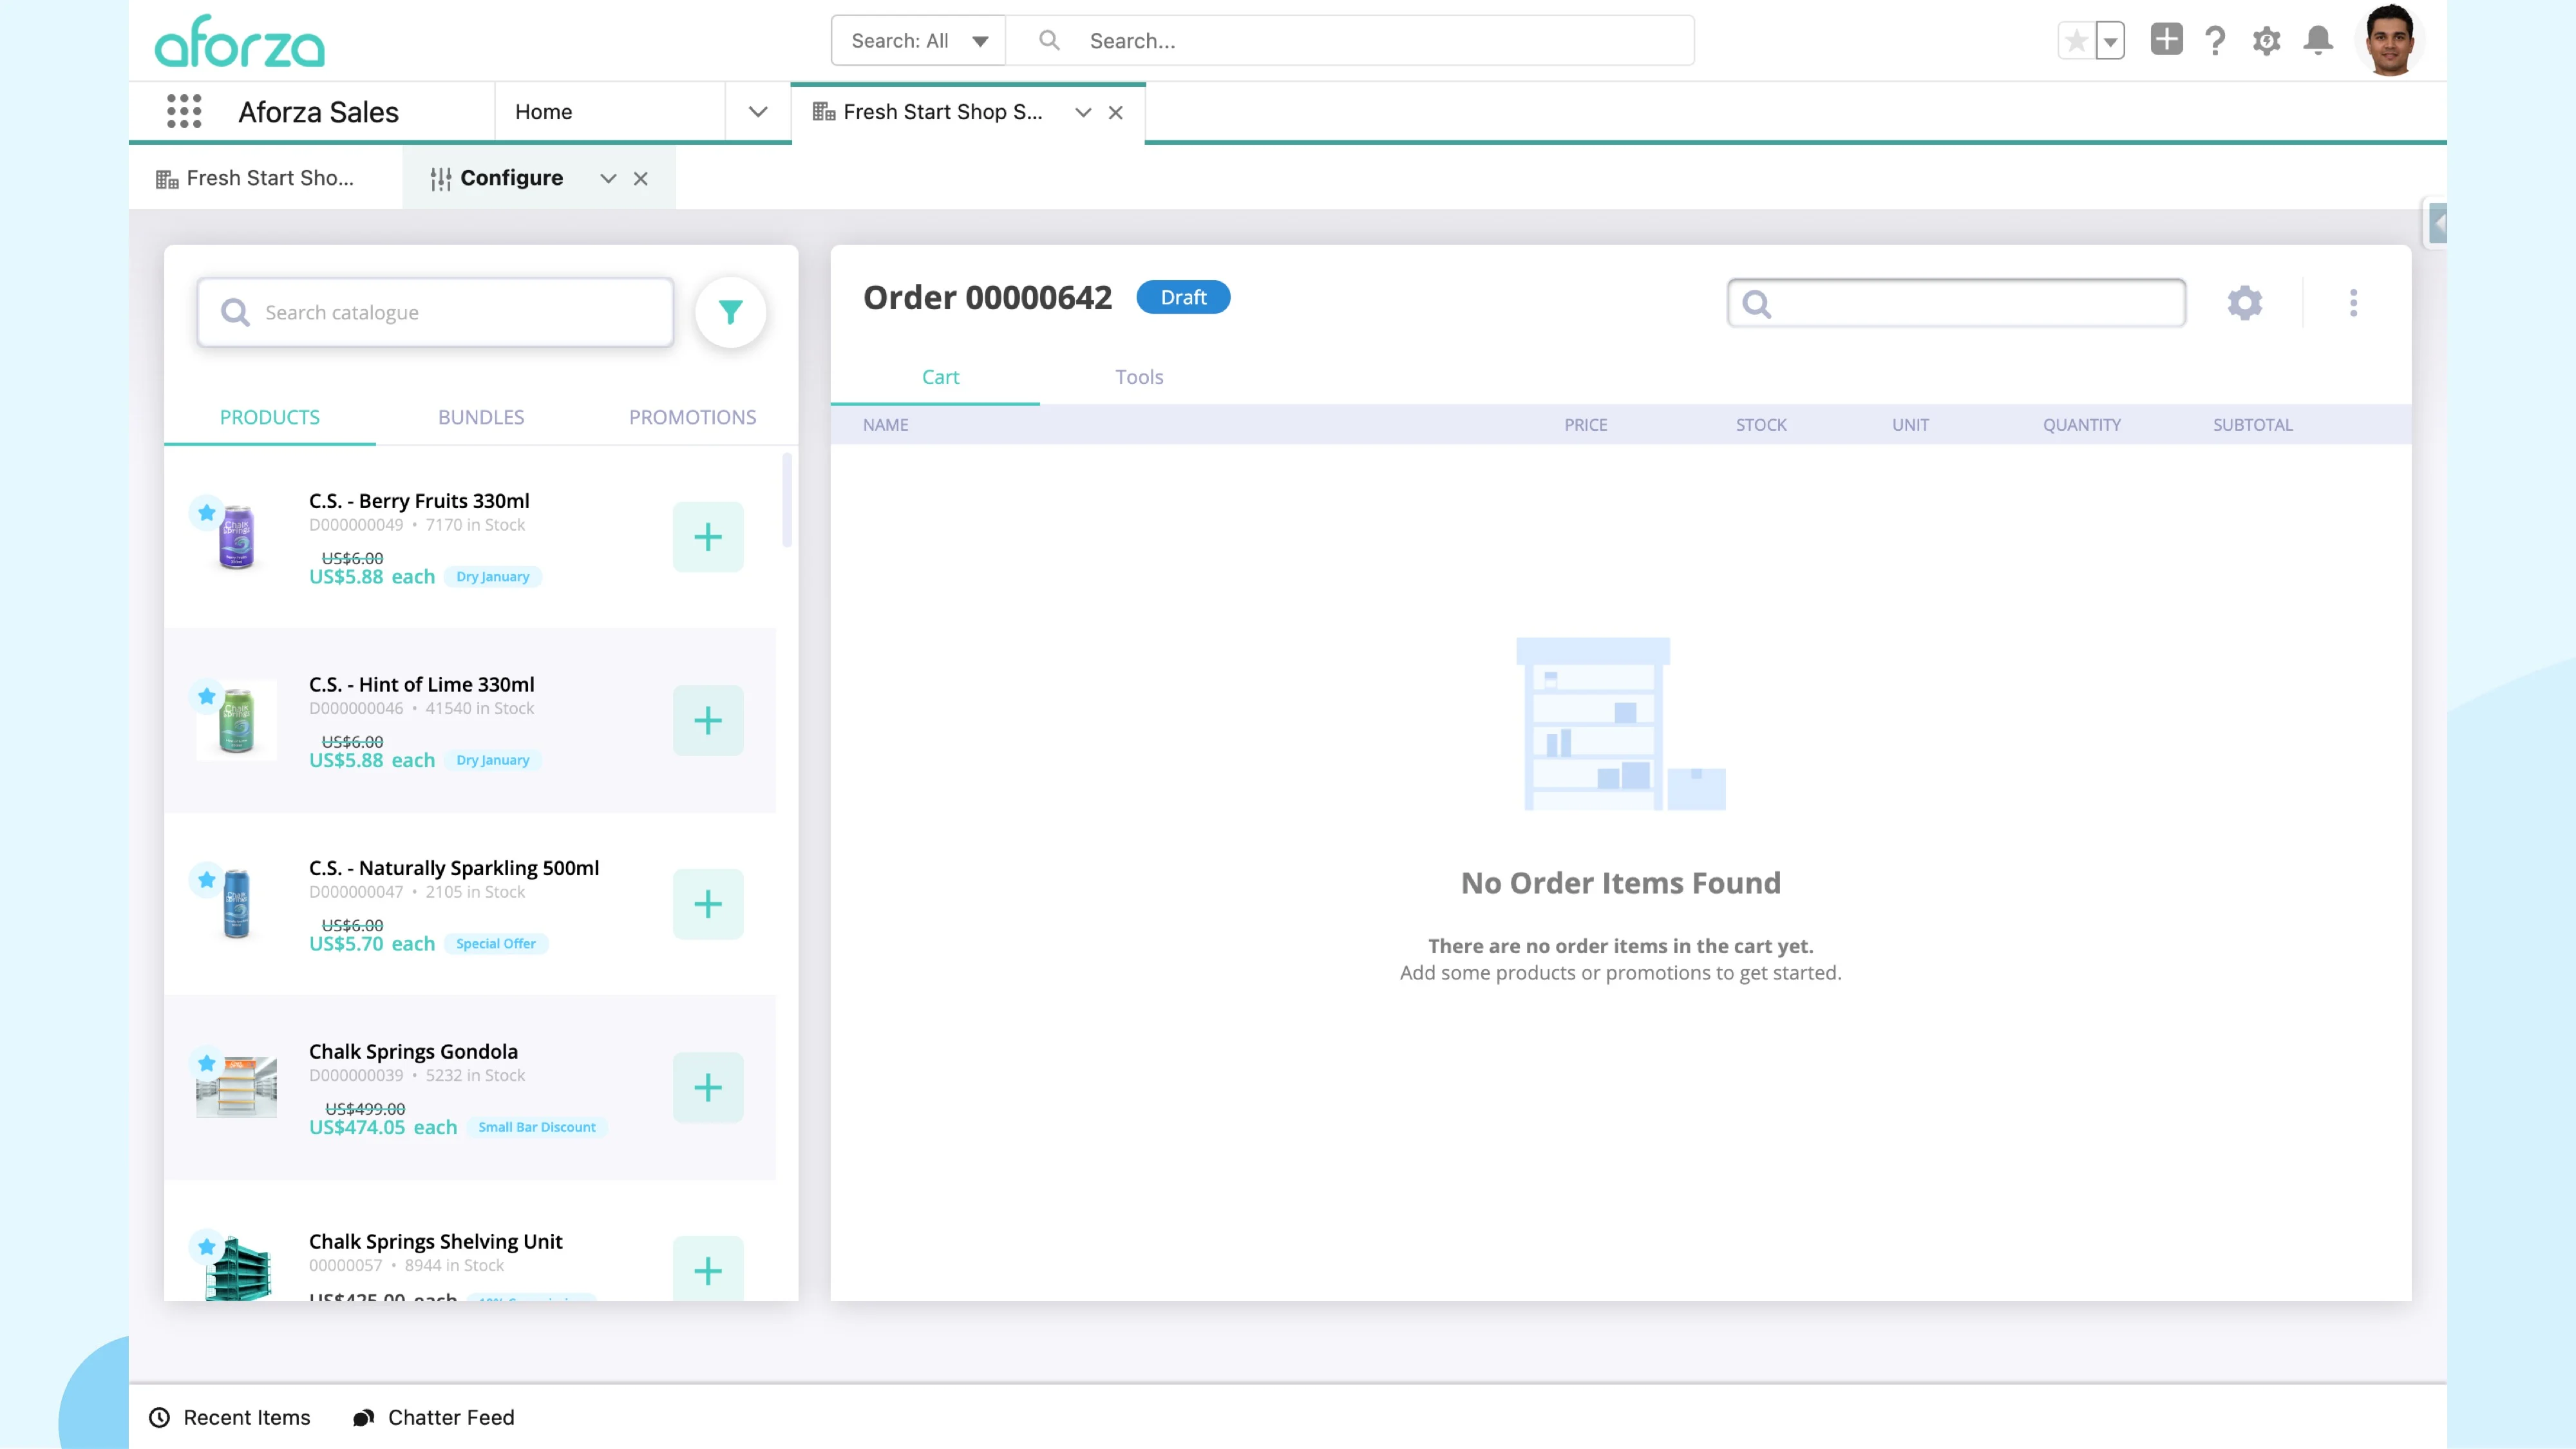Switch to the BUNDLES tab
This screenshot has width=2576, height=1449.
(x=481, y=417)
